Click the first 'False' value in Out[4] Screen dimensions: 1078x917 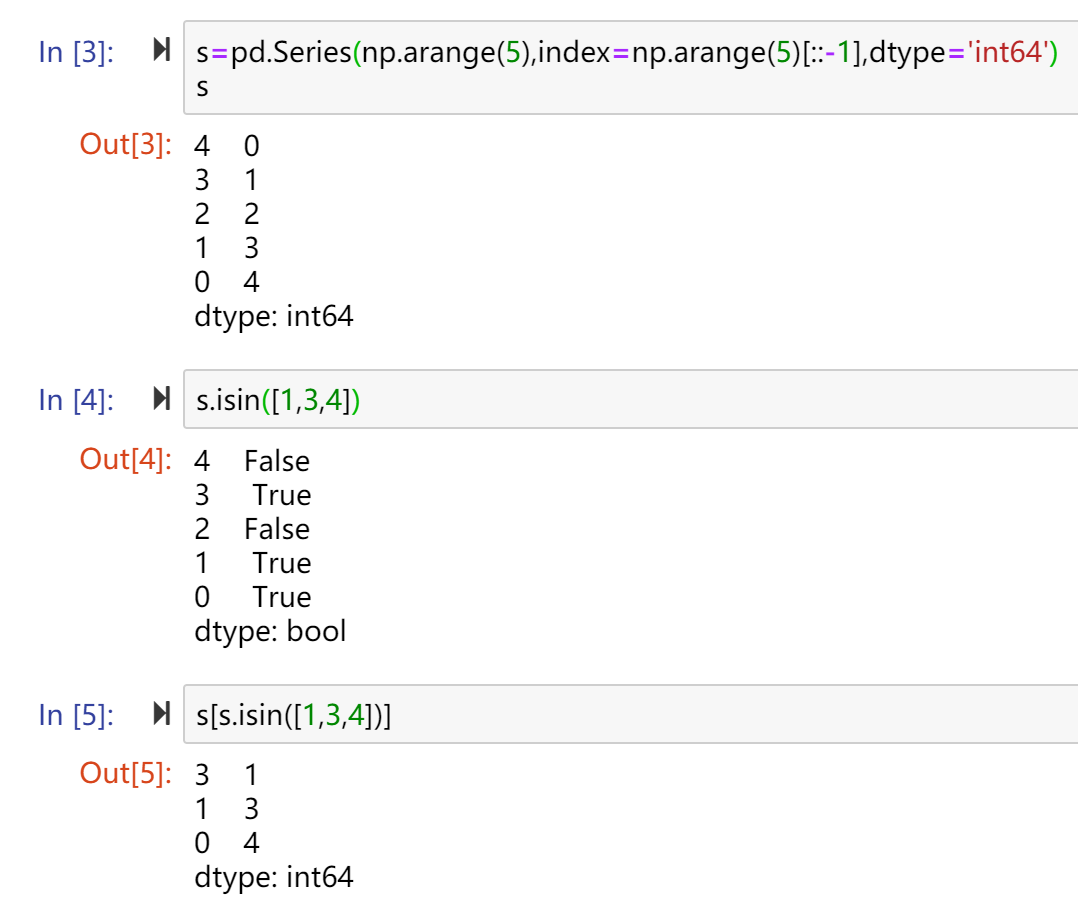click(x=277, y=461)
